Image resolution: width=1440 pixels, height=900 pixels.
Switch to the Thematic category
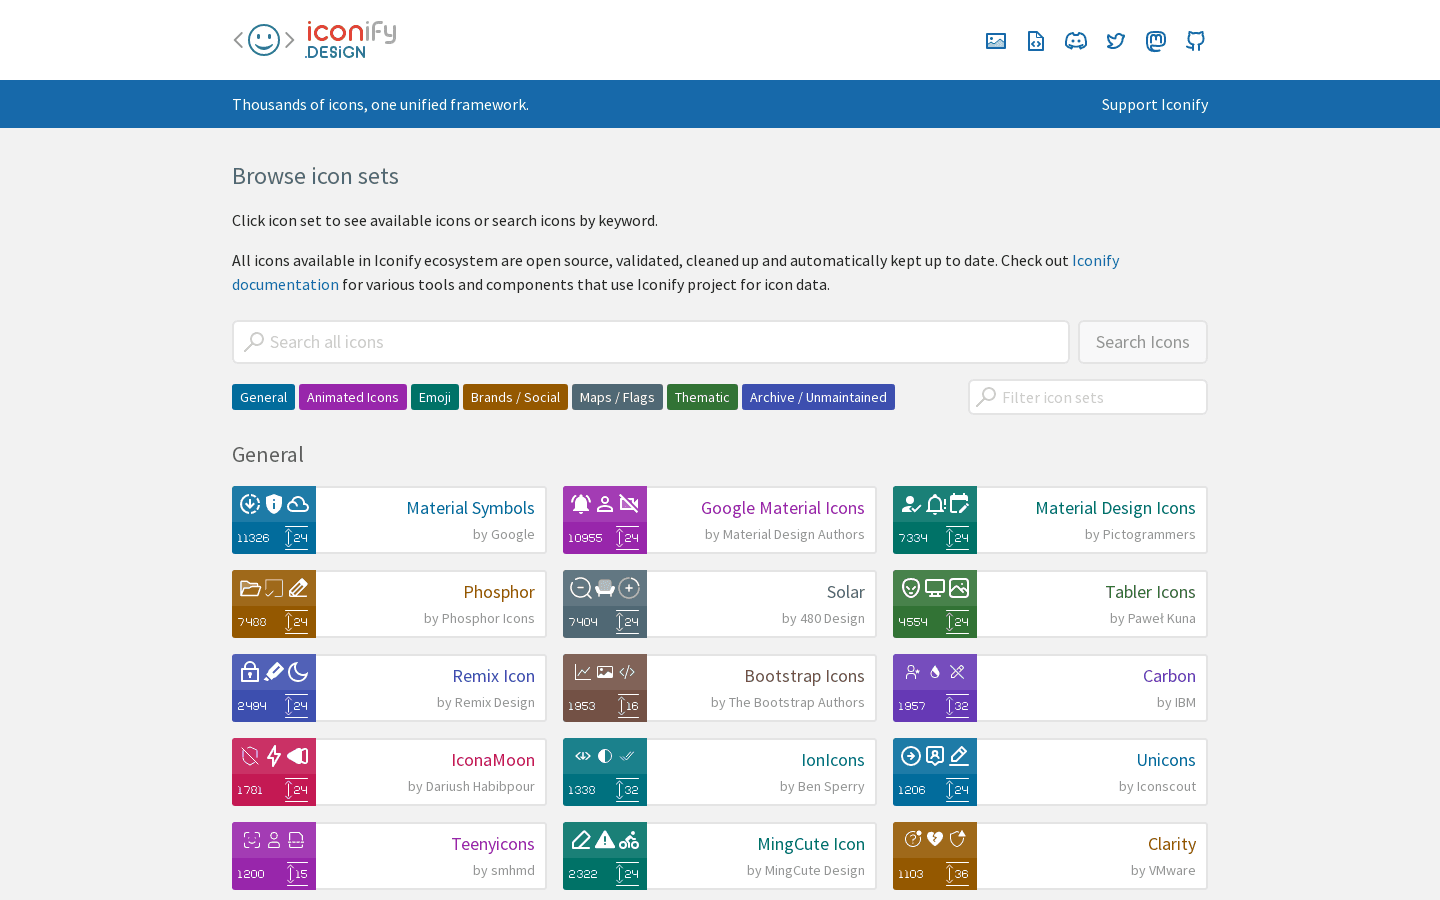702,397
